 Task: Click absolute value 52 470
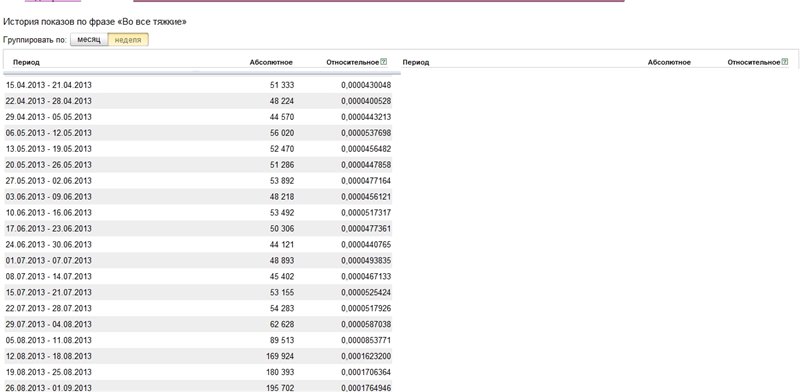coord(282,149)
